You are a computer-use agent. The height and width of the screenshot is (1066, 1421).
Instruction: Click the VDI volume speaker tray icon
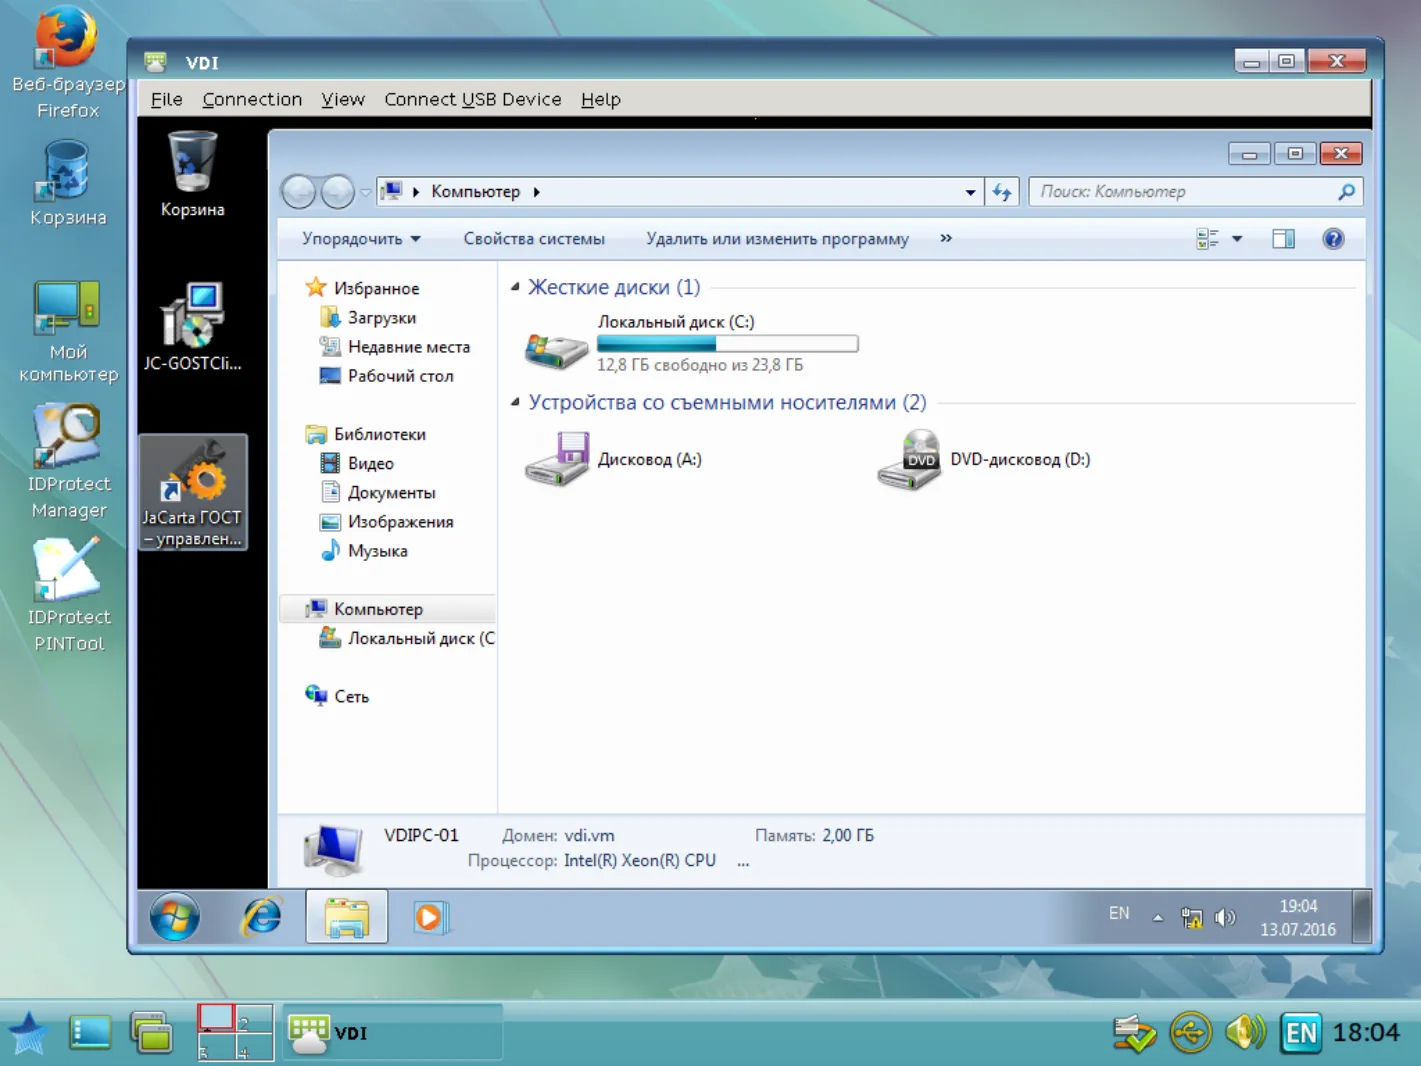click(1225, 917)
